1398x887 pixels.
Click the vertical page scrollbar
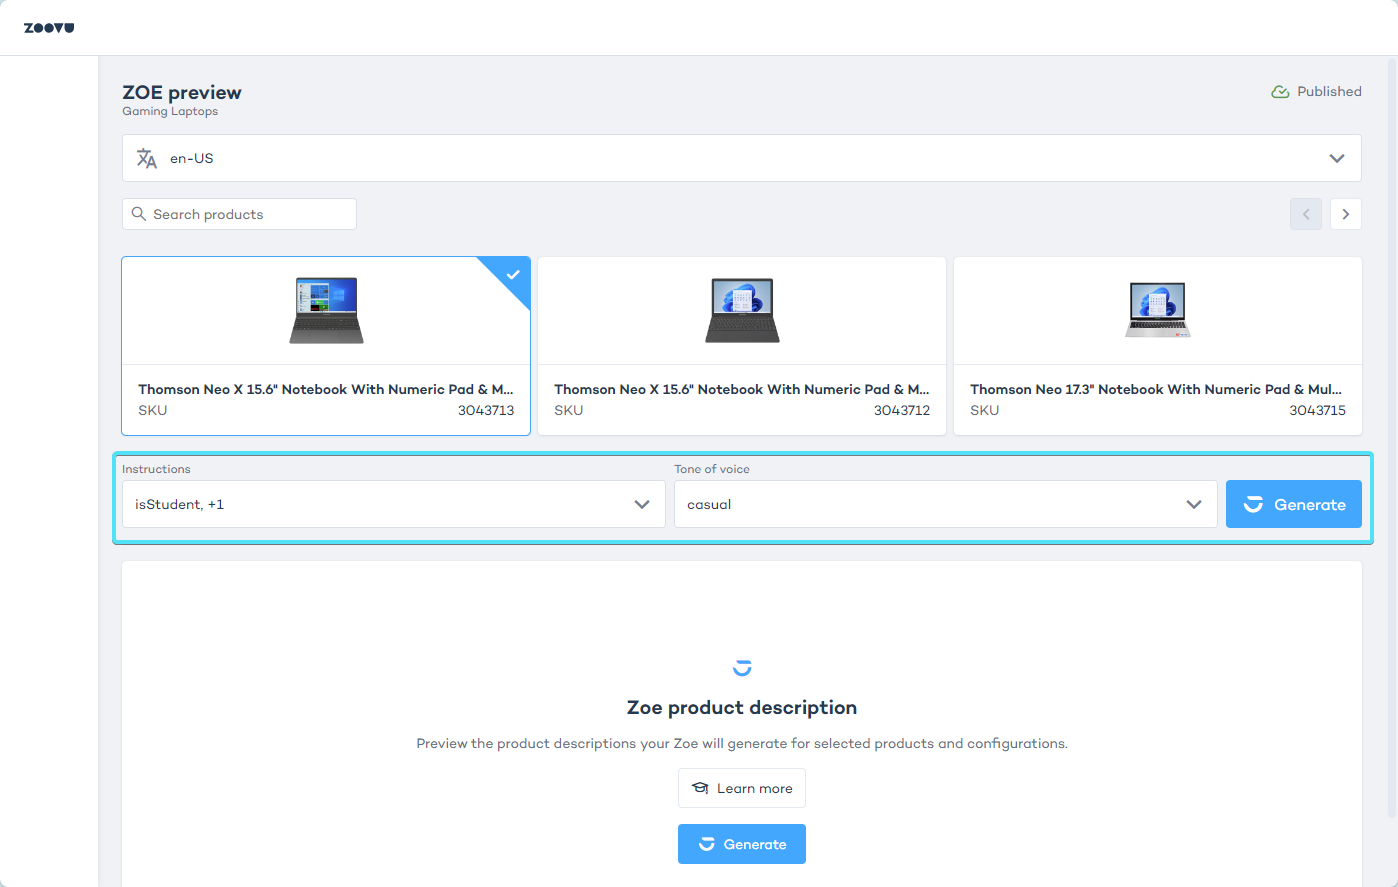point(1391,400)
